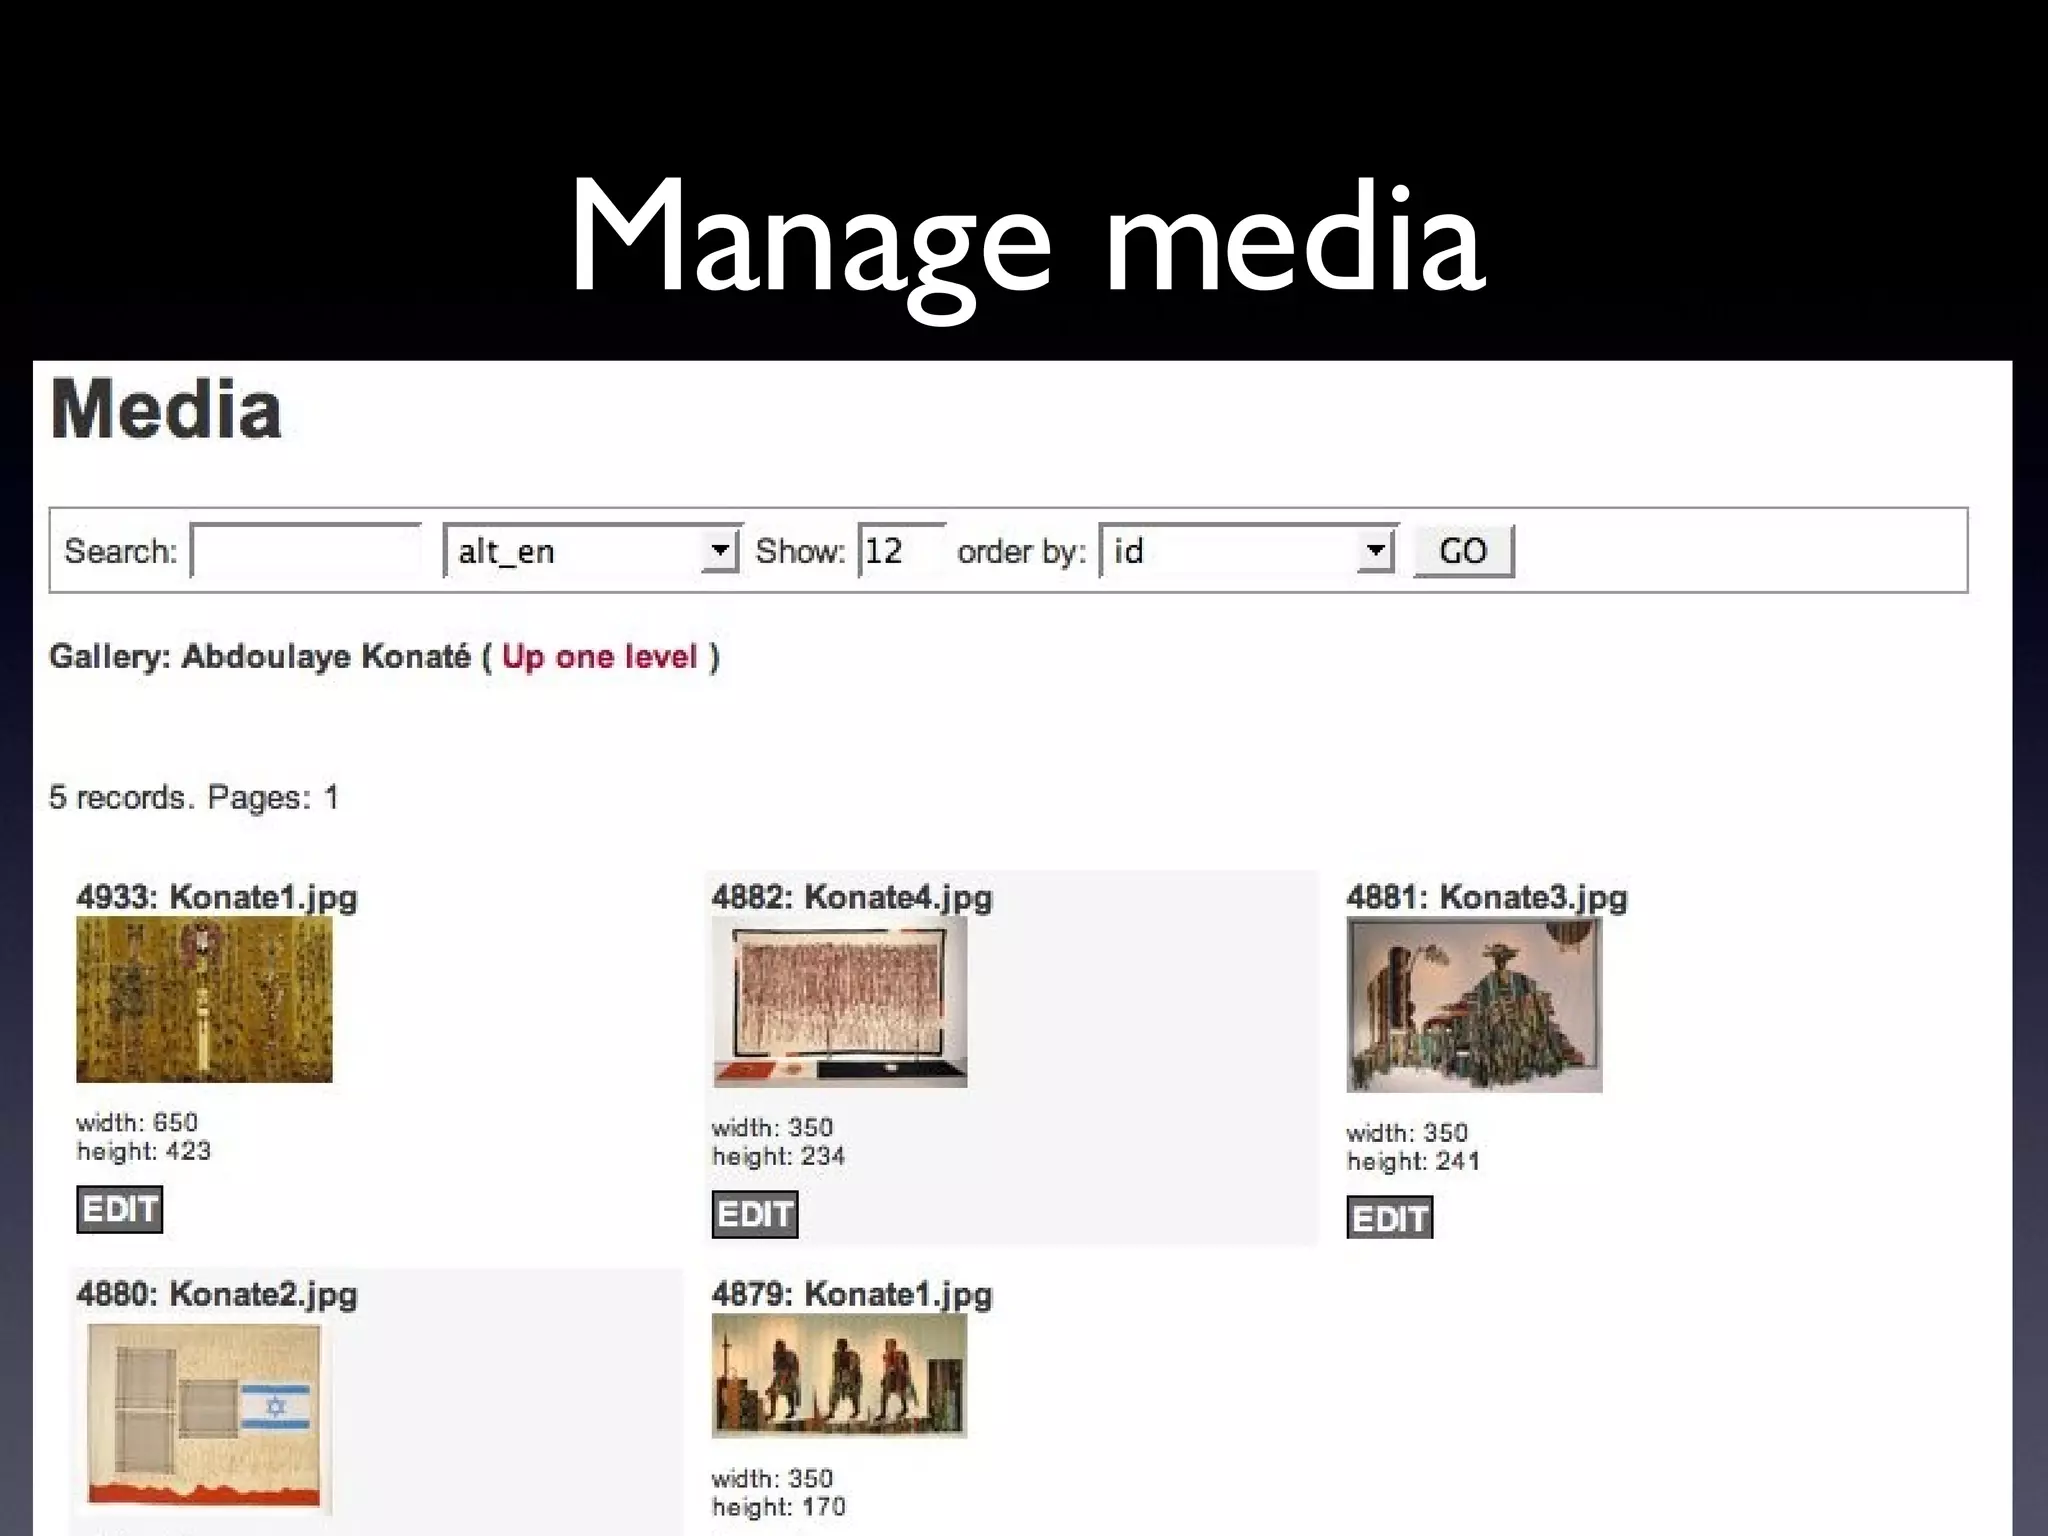Select the title 4881: Konate3.jpg
The image size is (2048, 1536).
[1487, 898]
